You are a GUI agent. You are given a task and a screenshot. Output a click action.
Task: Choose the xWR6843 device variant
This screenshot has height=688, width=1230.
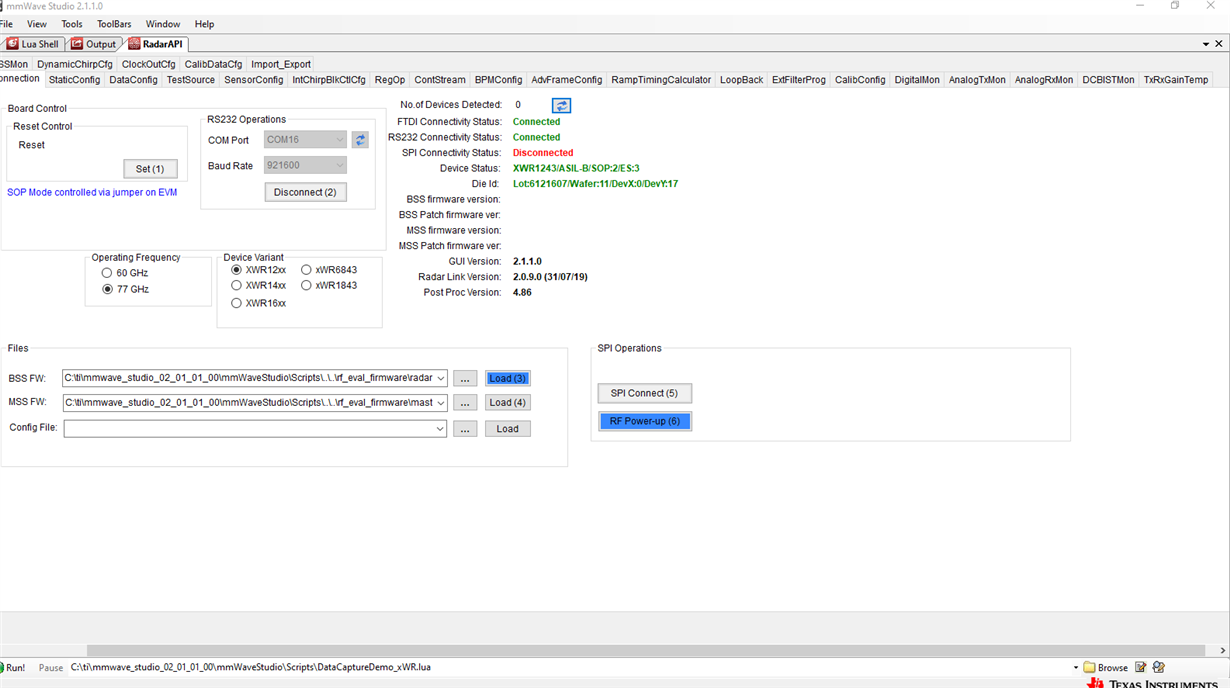306,270
